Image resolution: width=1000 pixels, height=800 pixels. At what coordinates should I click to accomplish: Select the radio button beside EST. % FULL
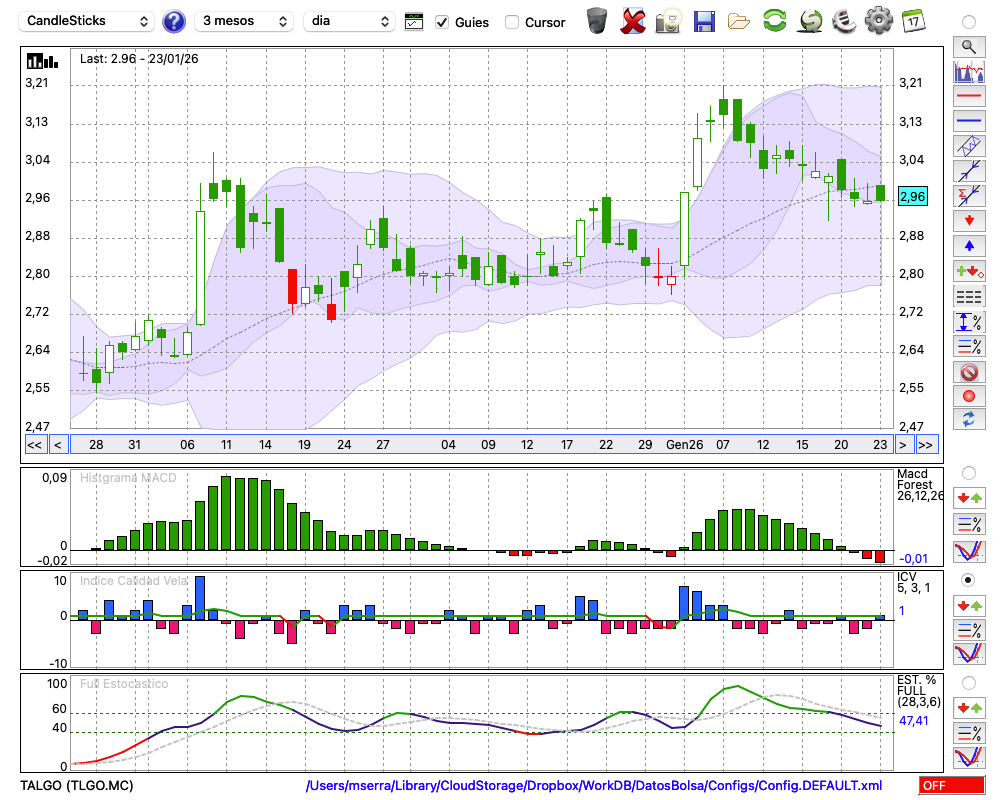coord(968,682)
